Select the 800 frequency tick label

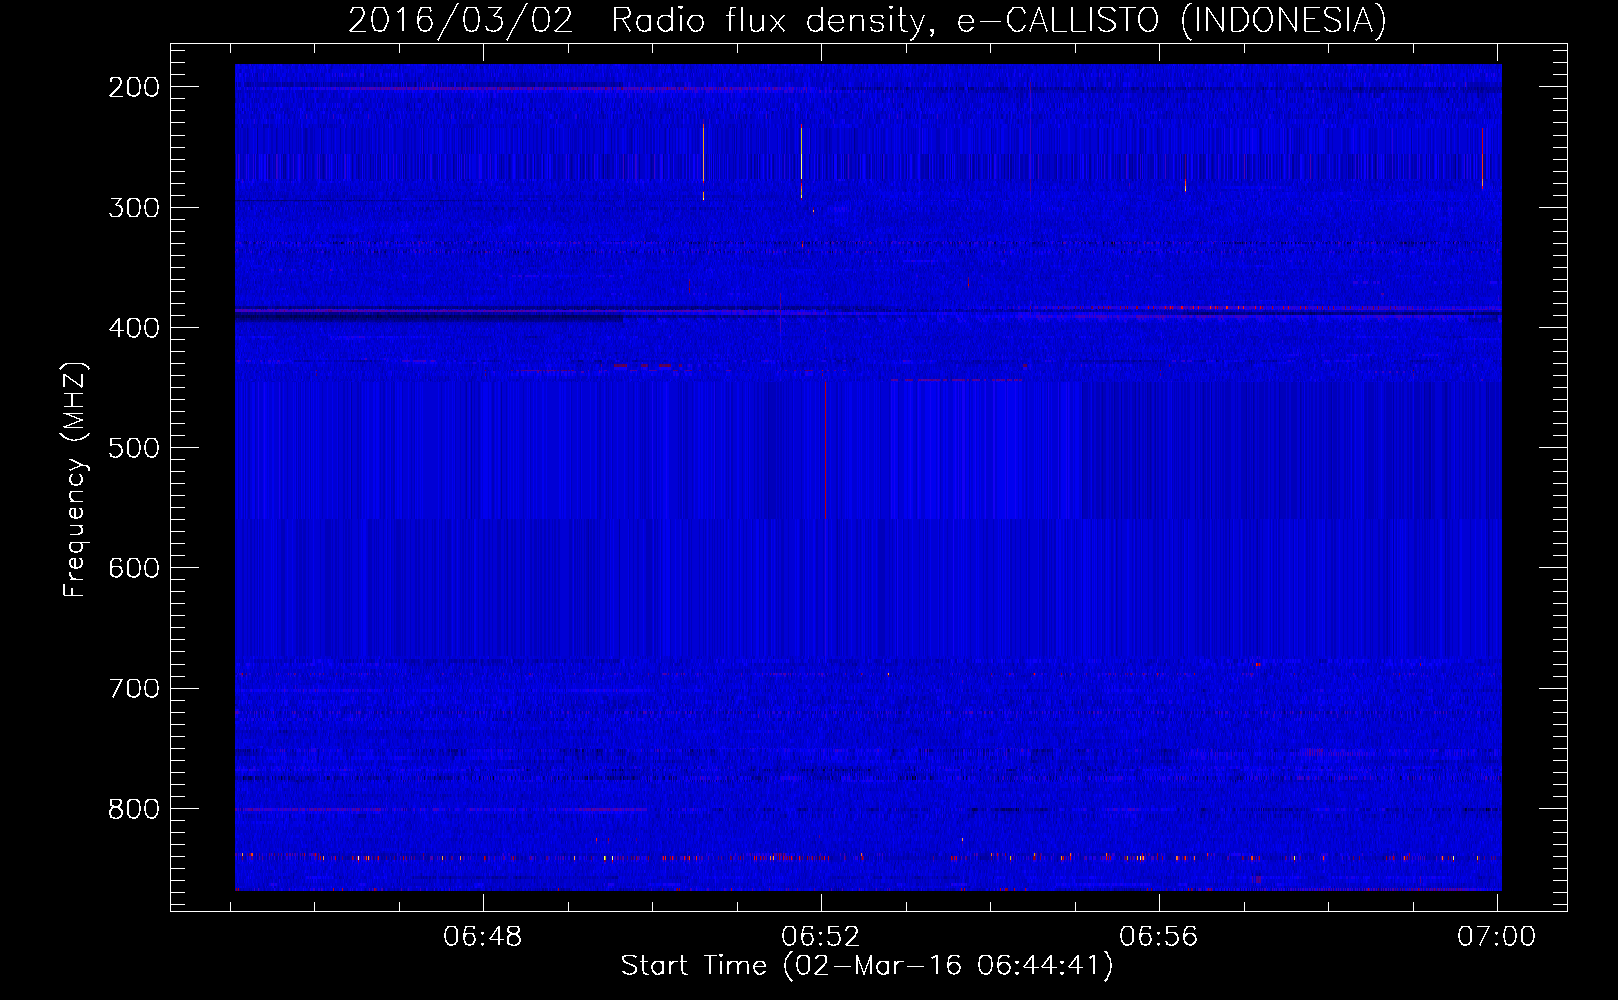click(x=134, y=808)
